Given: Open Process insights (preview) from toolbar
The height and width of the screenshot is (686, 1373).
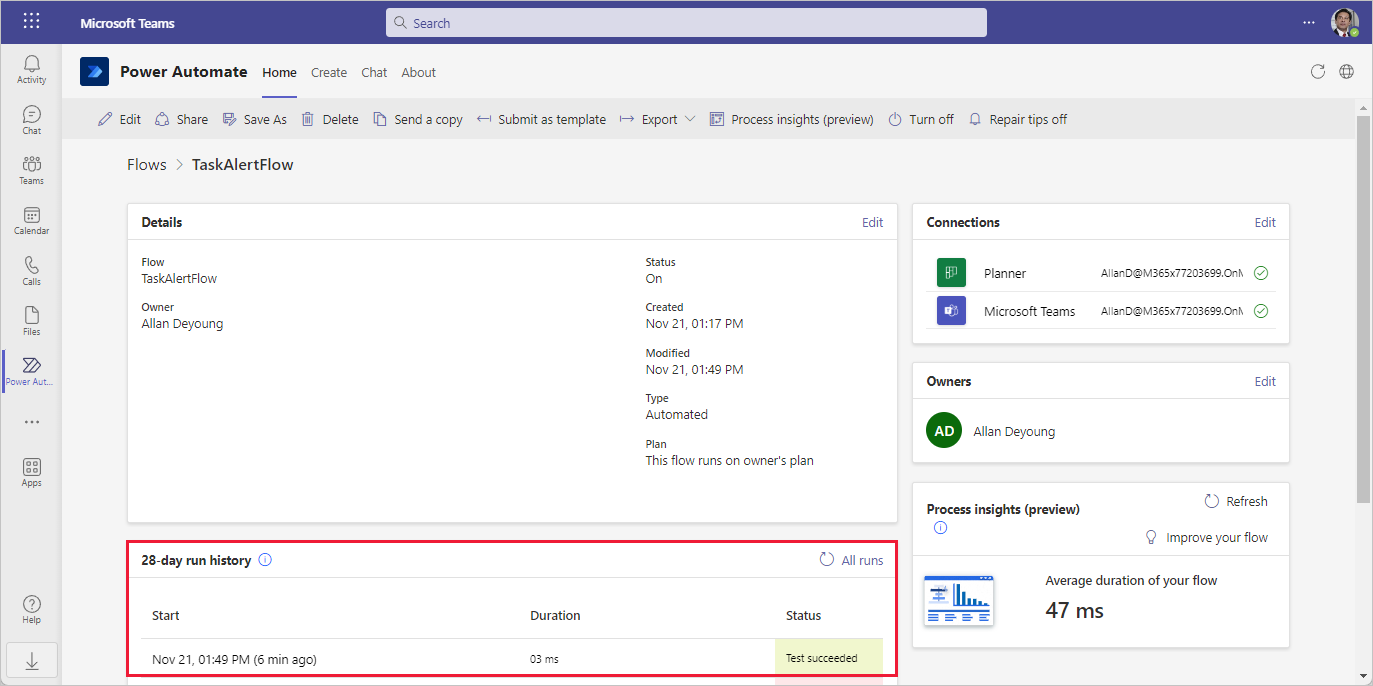Looking at the screenshot, I should tap(791, 119).
